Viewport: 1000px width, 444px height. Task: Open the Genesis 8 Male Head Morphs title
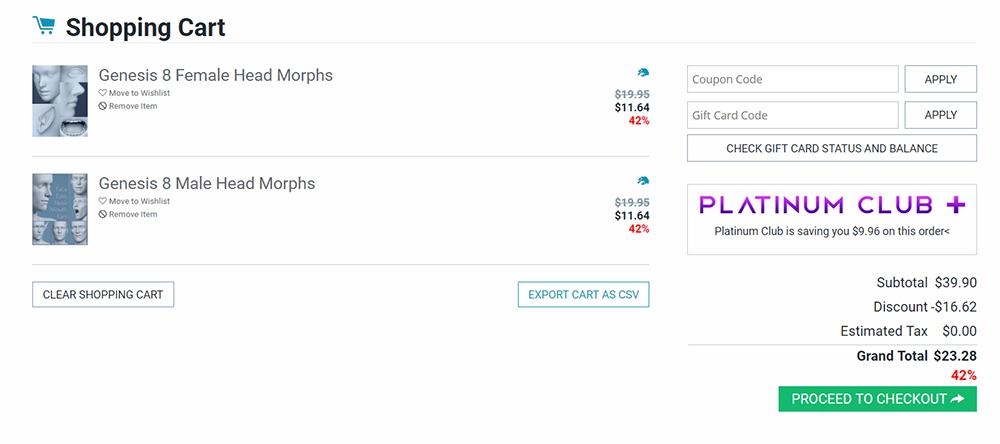pyautogui.click(x=207, y=183)
